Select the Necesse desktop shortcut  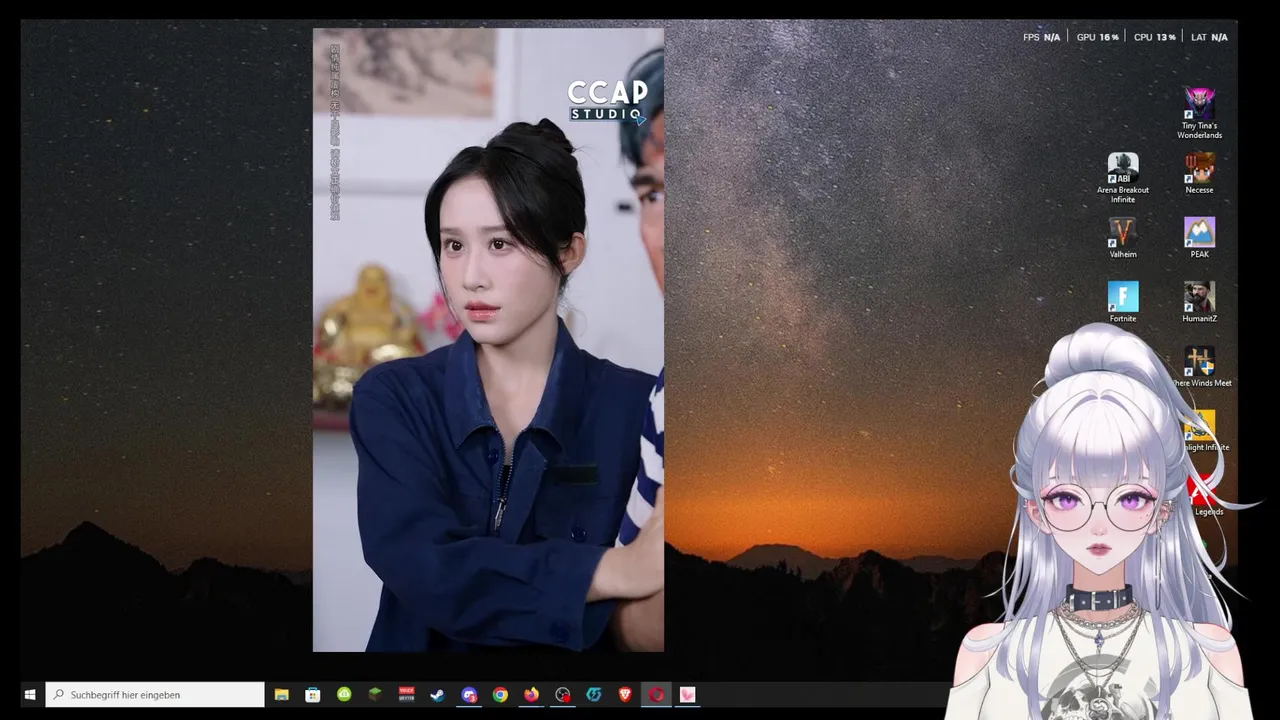pyautogui.click(x=1199, y=173)
